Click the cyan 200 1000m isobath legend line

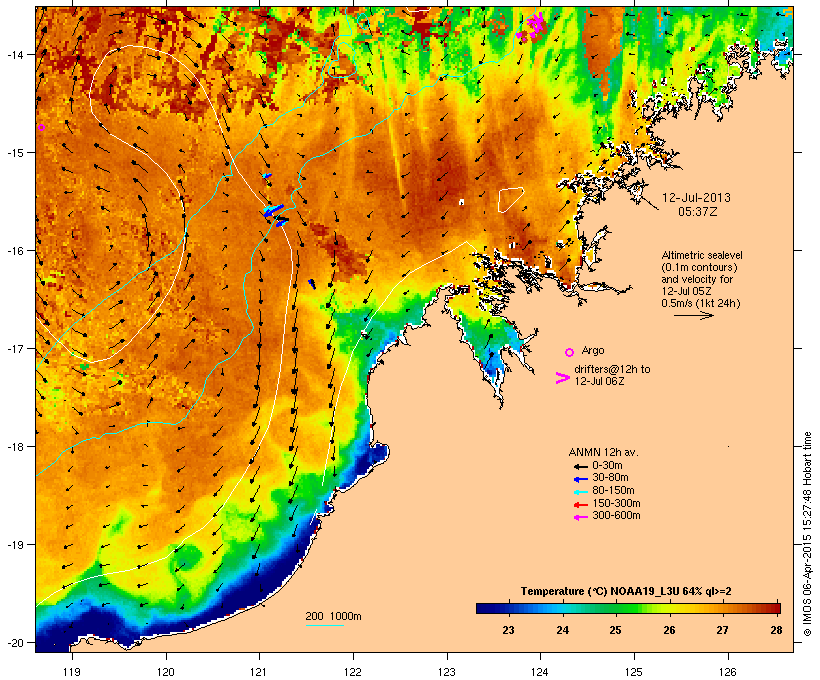(x=325, y=625)
